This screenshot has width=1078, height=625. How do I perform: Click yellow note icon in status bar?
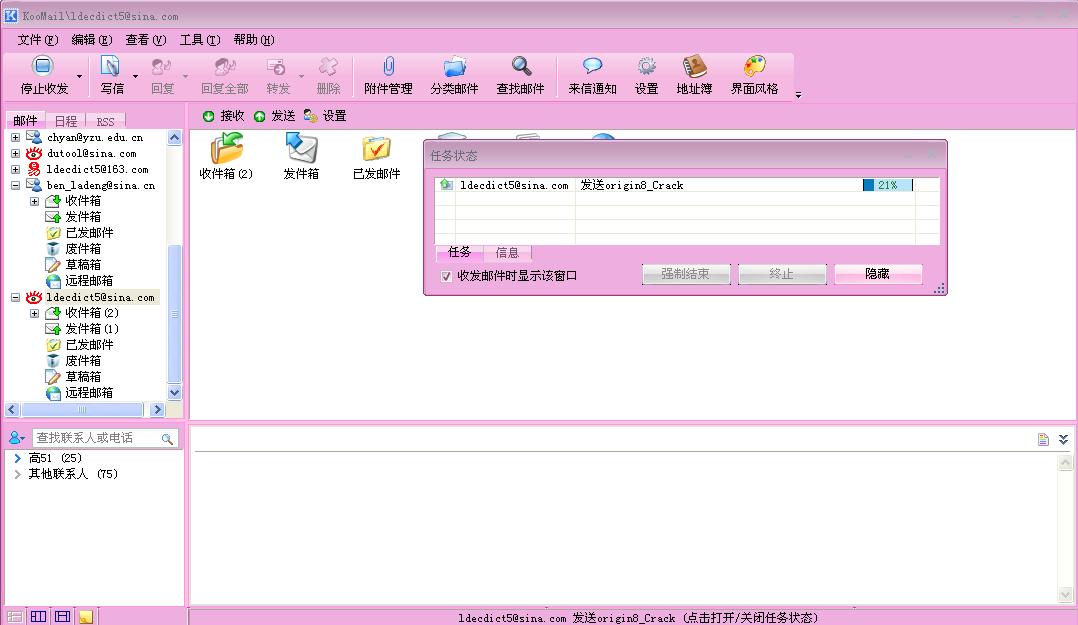click(85, 617)
